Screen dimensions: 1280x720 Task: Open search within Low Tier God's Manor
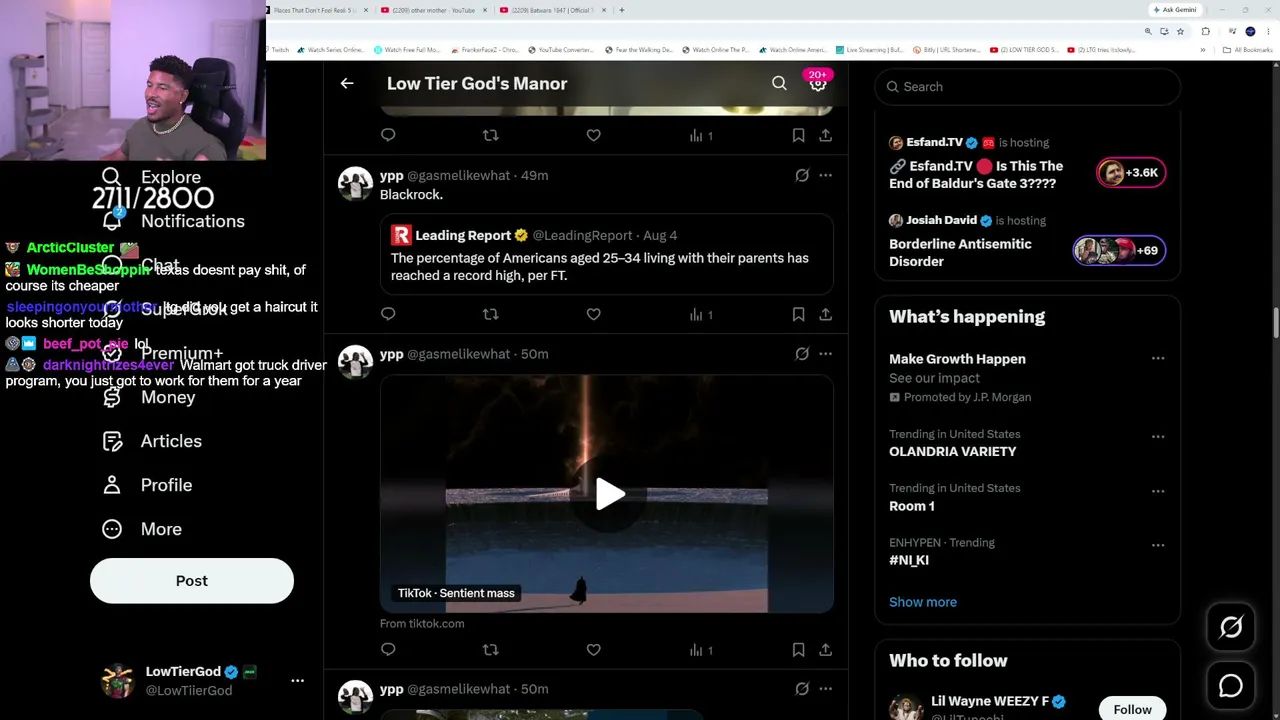[779, 84]
